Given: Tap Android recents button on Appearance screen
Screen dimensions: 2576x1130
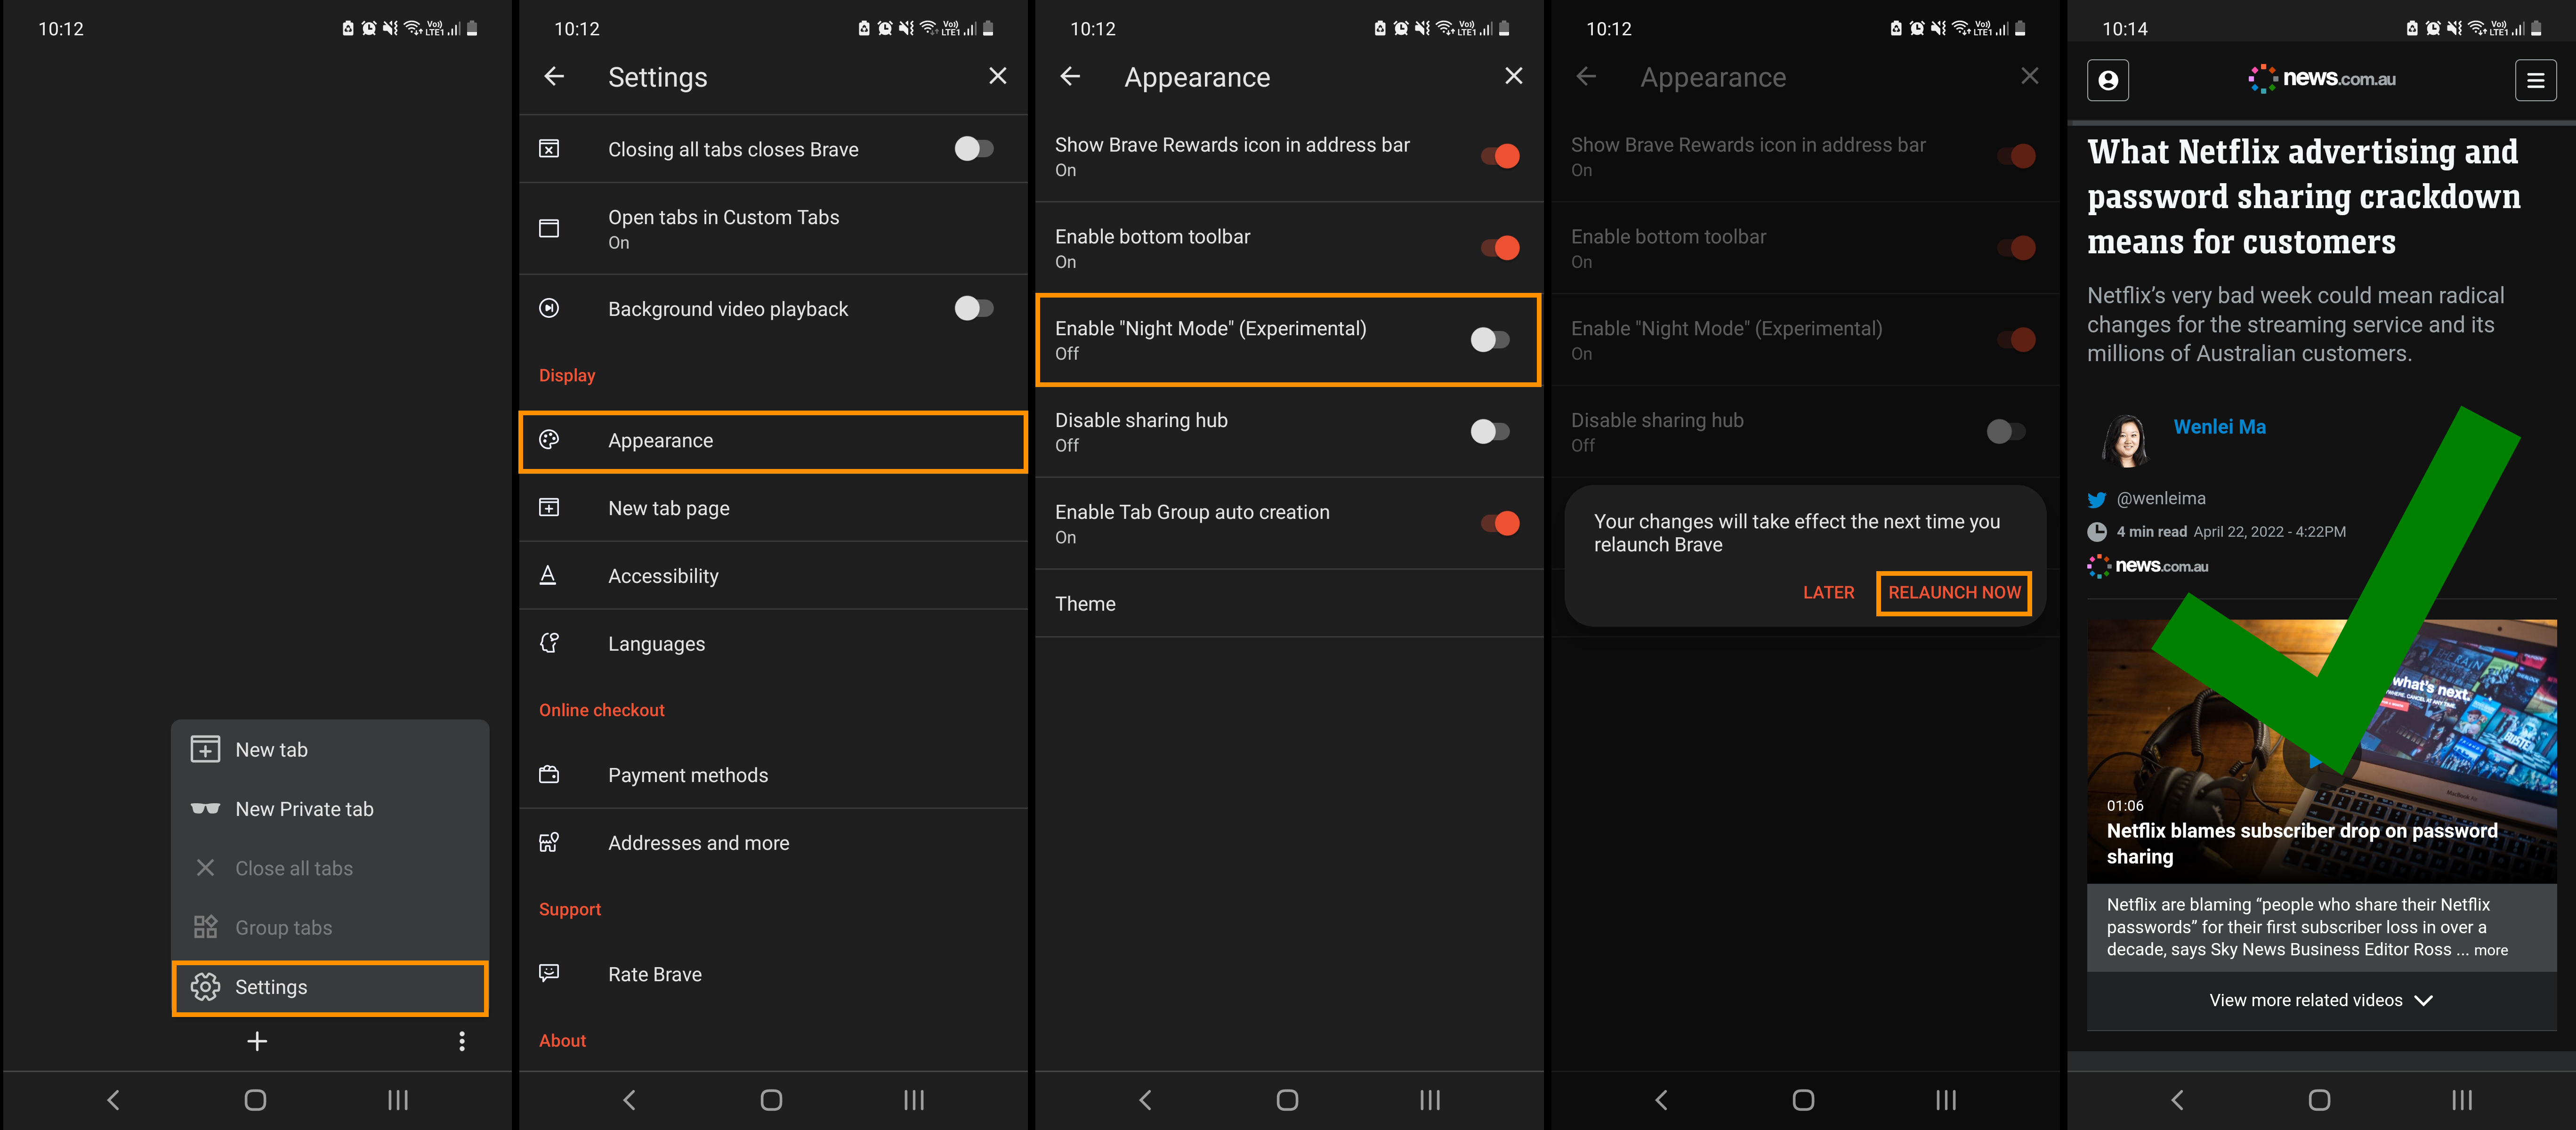Looking at the screenshot, I should 1430,1100.
